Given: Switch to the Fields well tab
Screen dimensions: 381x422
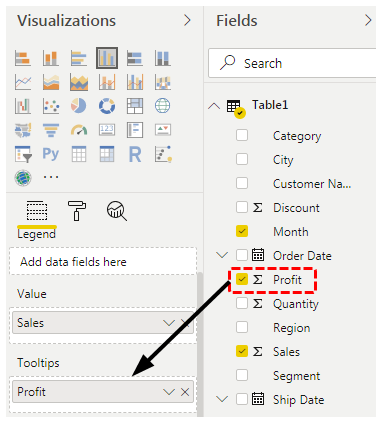Looking at the screenshot, I should 37,211.
